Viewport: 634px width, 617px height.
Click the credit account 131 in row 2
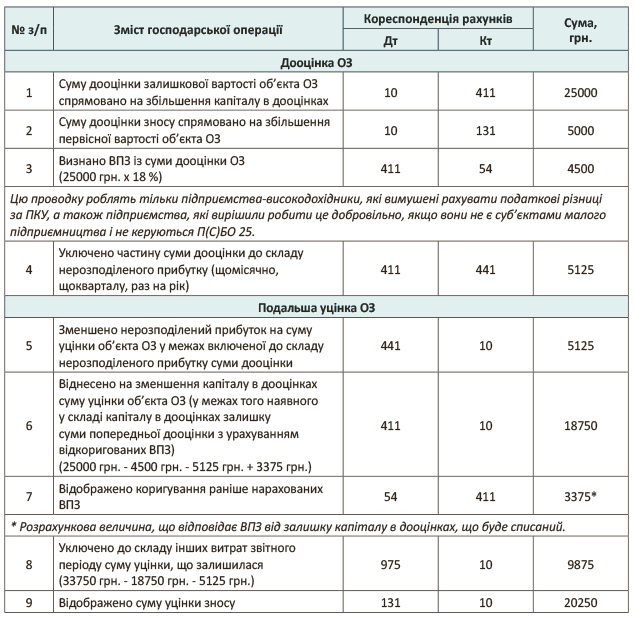click(x=487, y=130)
